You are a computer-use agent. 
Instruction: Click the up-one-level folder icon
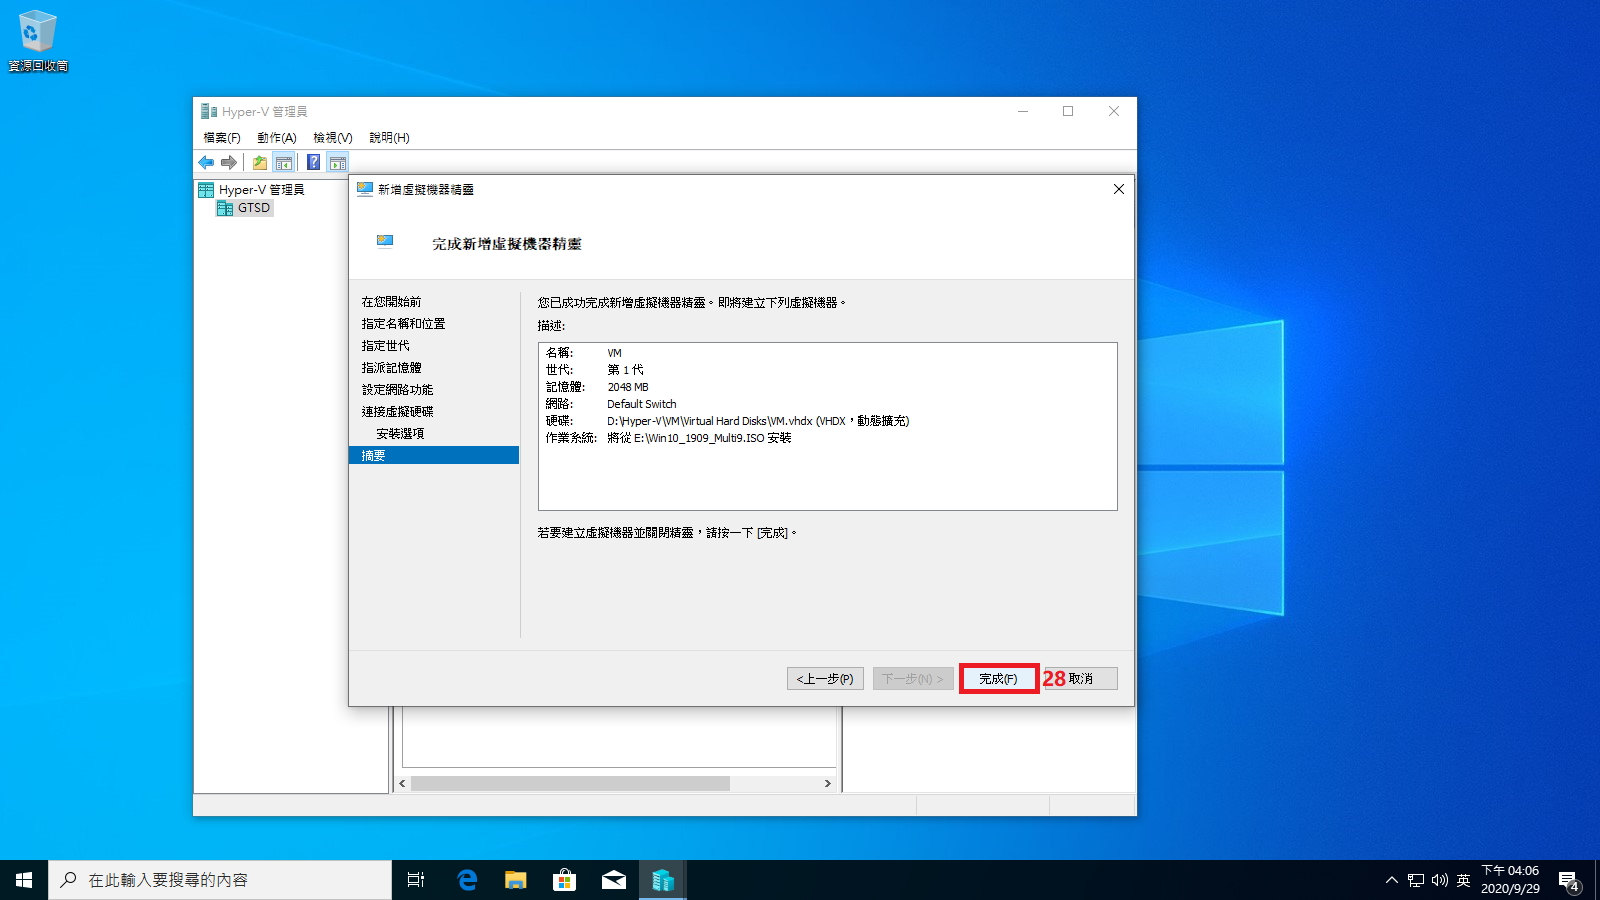pyautogui.click(x=260, y=162)
